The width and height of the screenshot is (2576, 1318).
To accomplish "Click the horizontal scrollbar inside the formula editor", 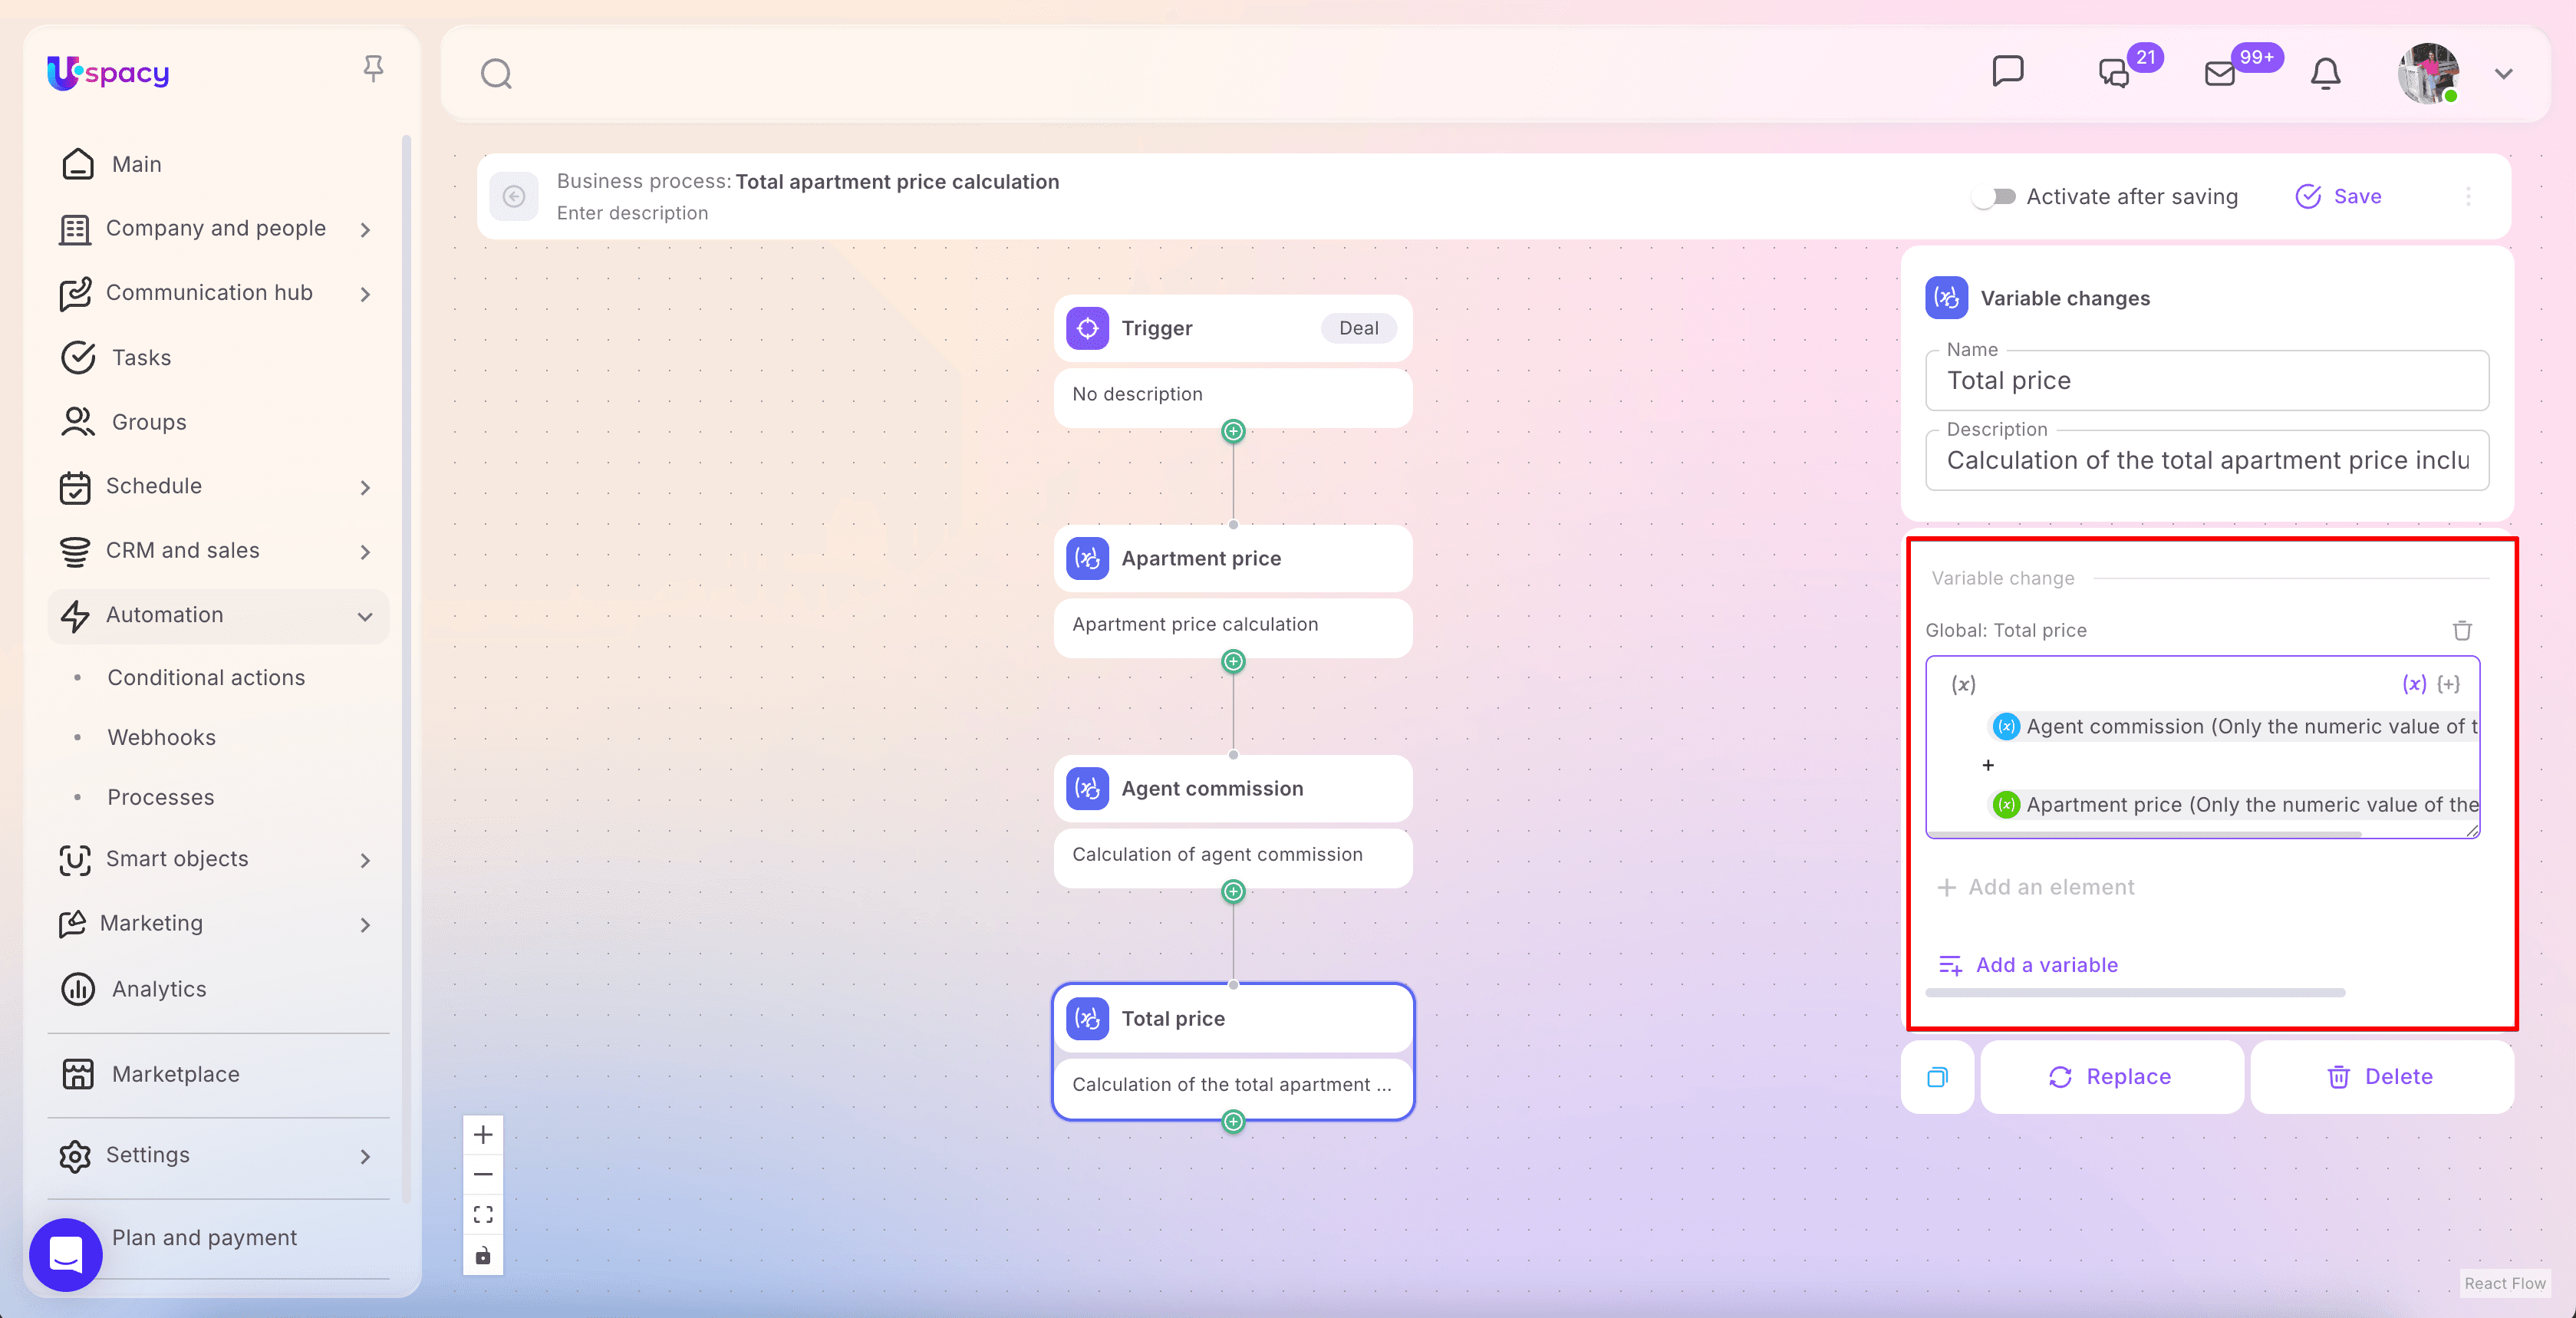I will (2144, 833).
